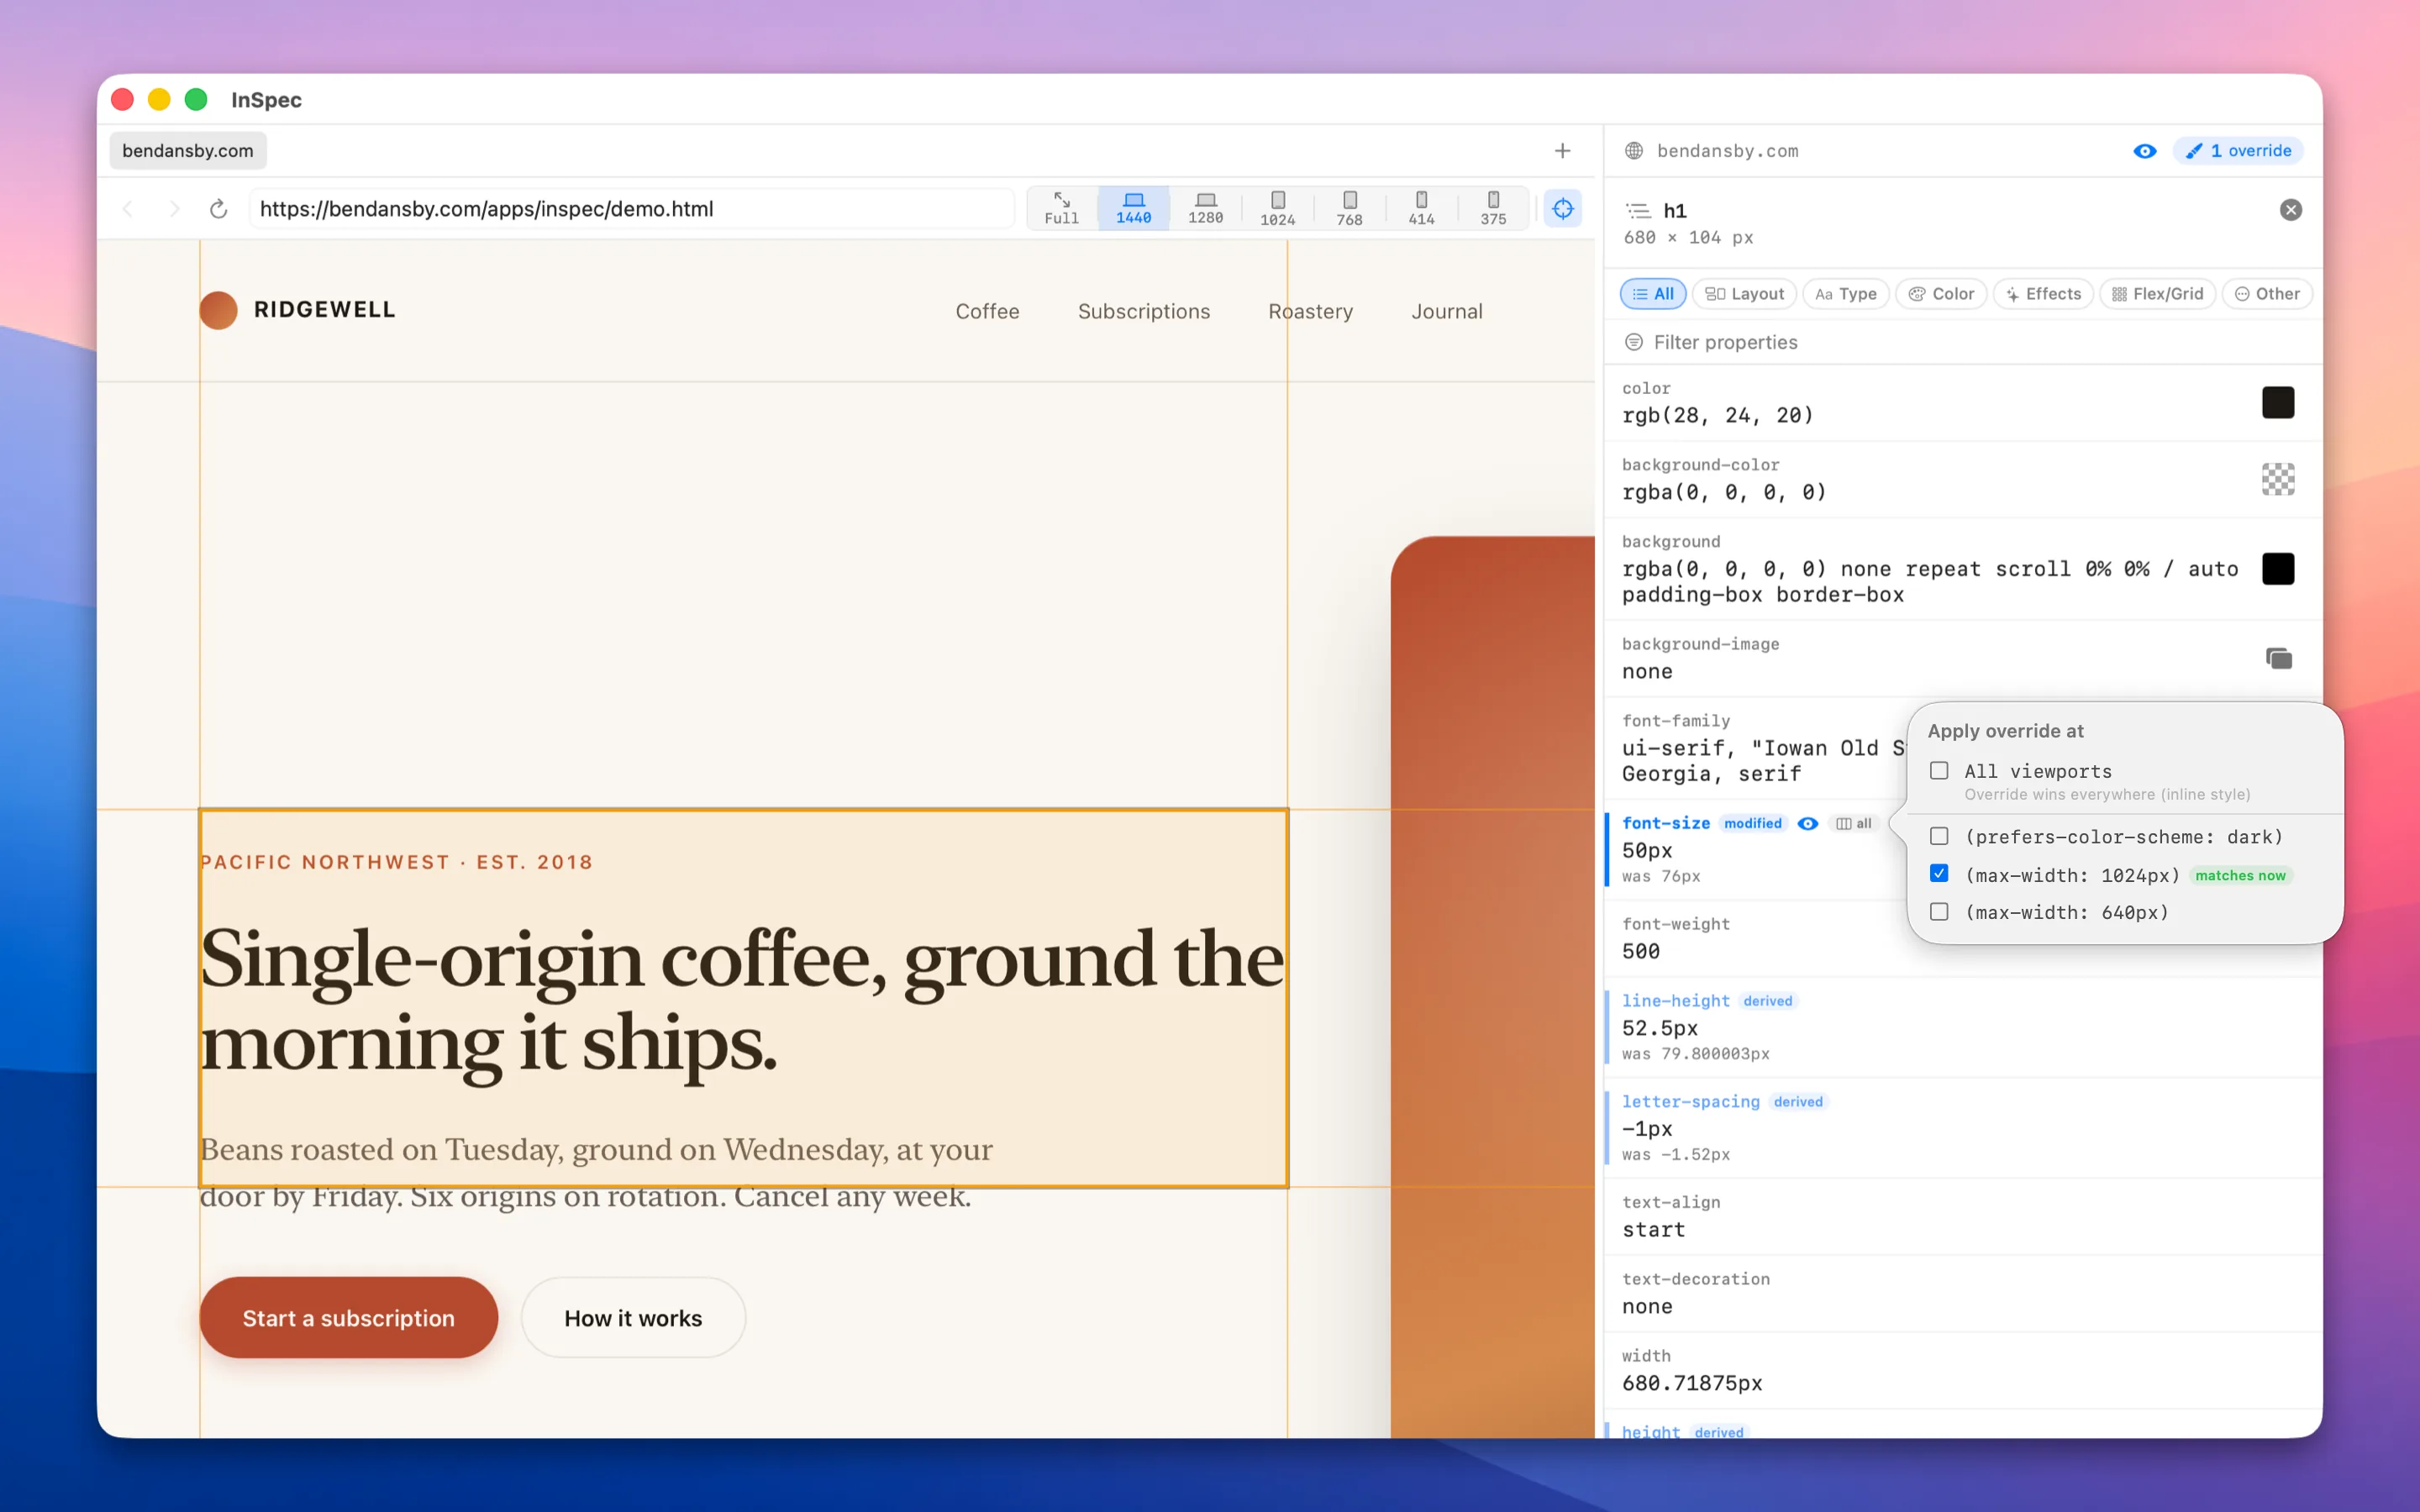Focus the Filter properties field
2420x1512 pixels.
pos(1962,342)
